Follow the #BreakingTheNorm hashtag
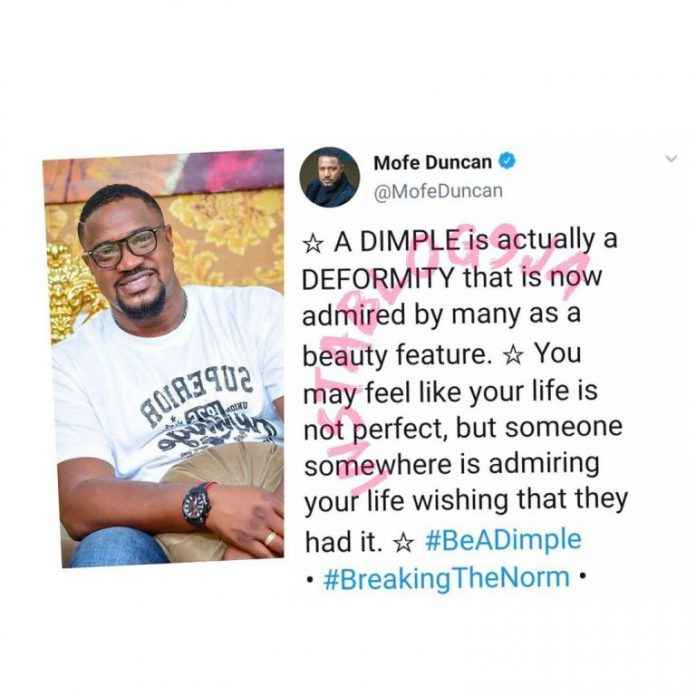 point(447,578)
